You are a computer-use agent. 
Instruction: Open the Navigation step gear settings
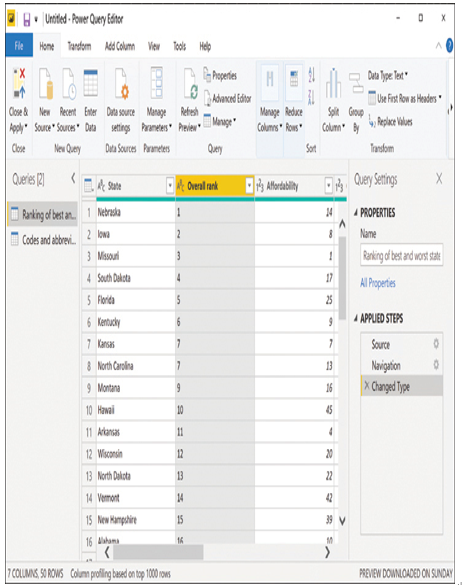[436, 364]
